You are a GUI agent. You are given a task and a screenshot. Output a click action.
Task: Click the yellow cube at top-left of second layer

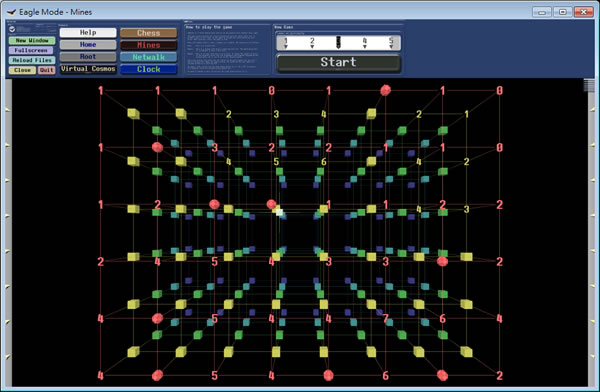[x=133, y=114]
